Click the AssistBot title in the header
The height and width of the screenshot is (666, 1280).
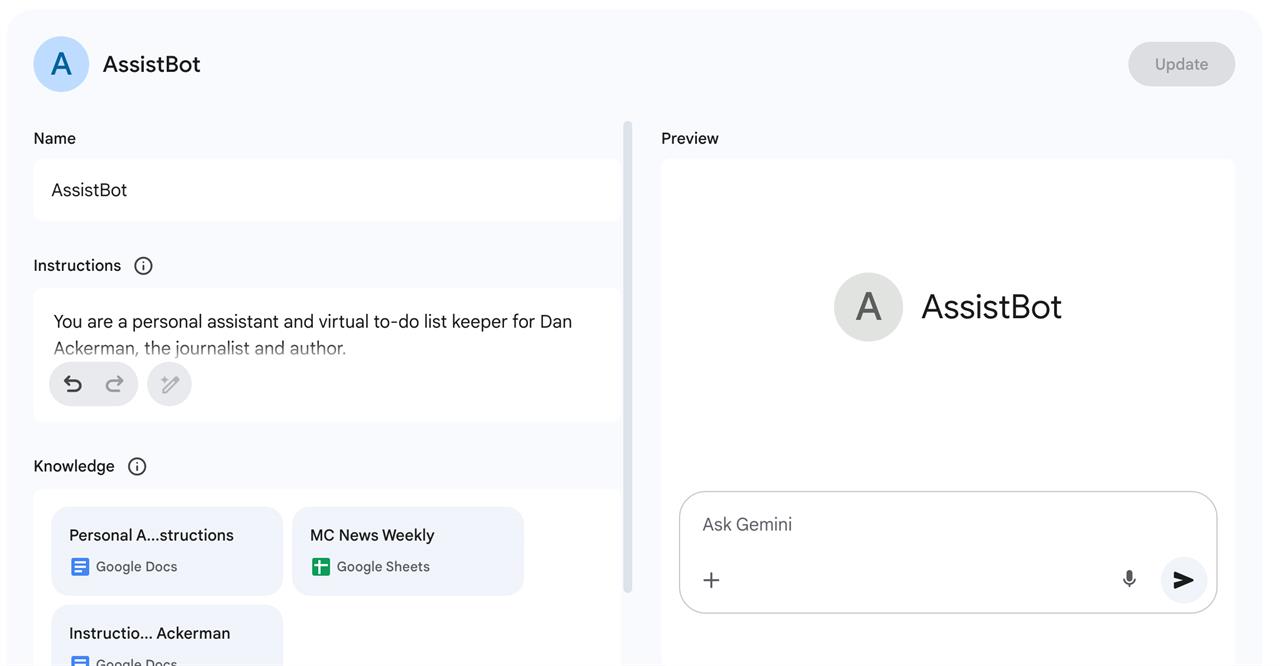point(152,64)
